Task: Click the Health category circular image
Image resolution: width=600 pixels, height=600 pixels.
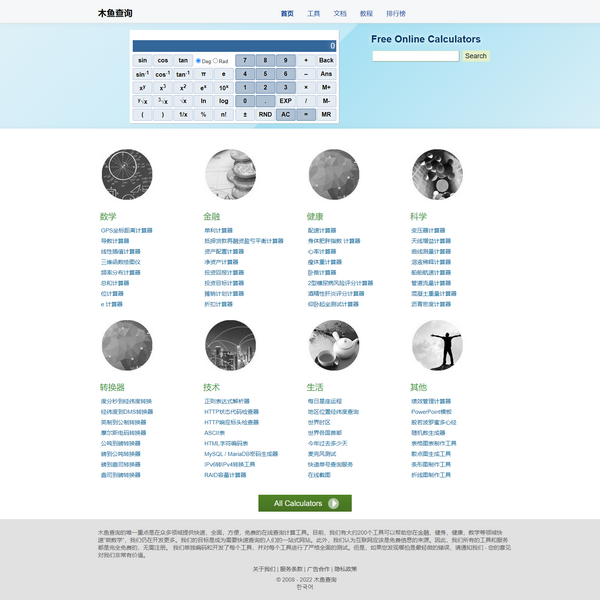Action: click(334, 175)
